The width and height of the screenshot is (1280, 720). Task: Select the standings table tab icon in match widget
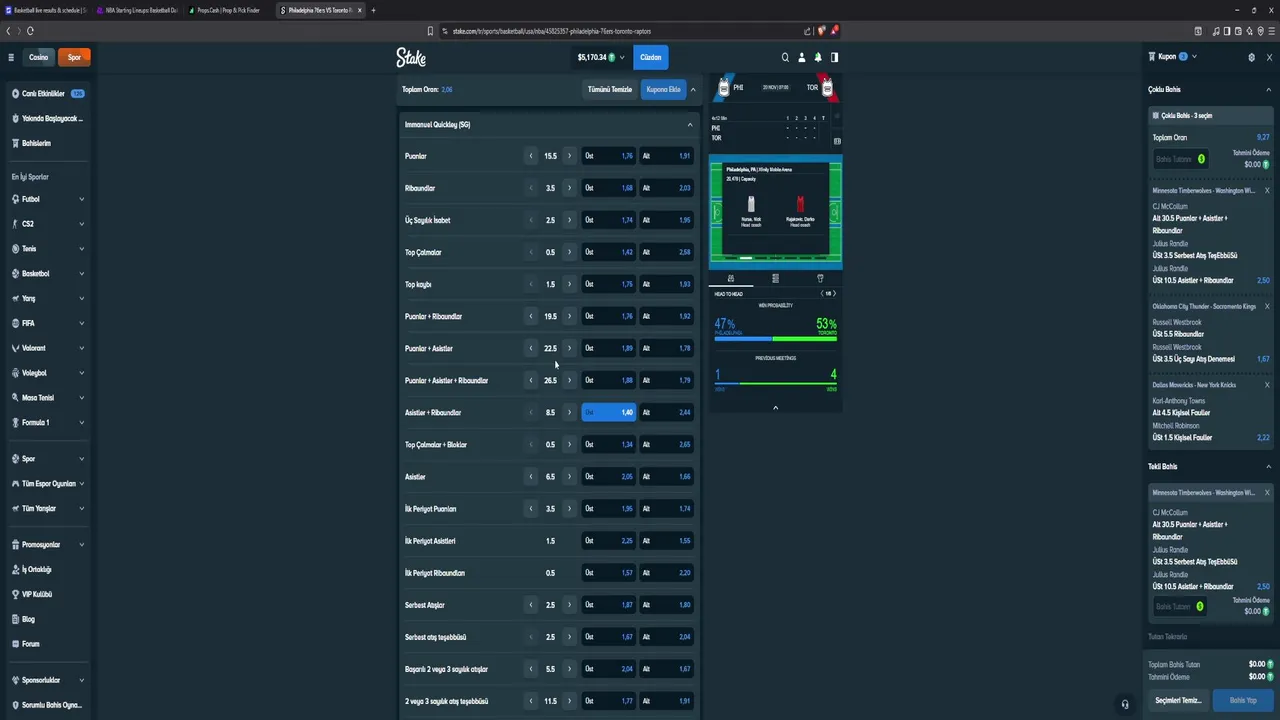tap(775, 278)
